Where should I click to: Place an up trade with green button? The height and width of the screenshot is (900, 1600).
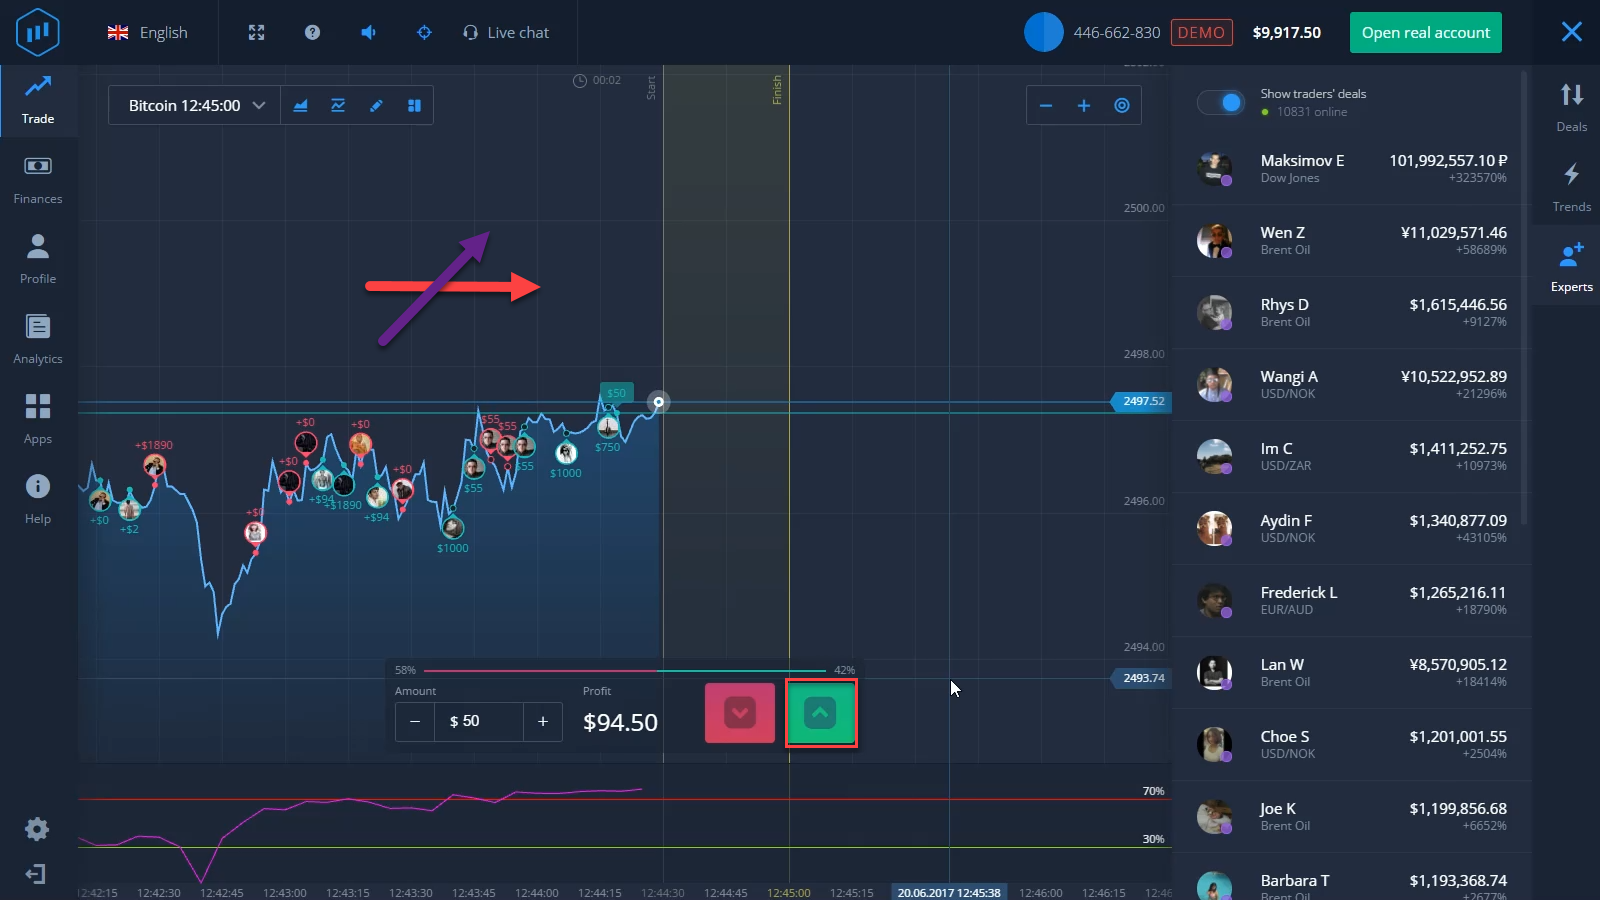click(820, 713)
